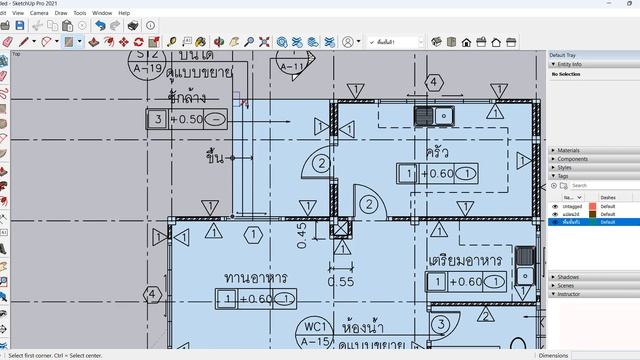Open the Help menu
640x360 pixels.
tap(124, 13)
